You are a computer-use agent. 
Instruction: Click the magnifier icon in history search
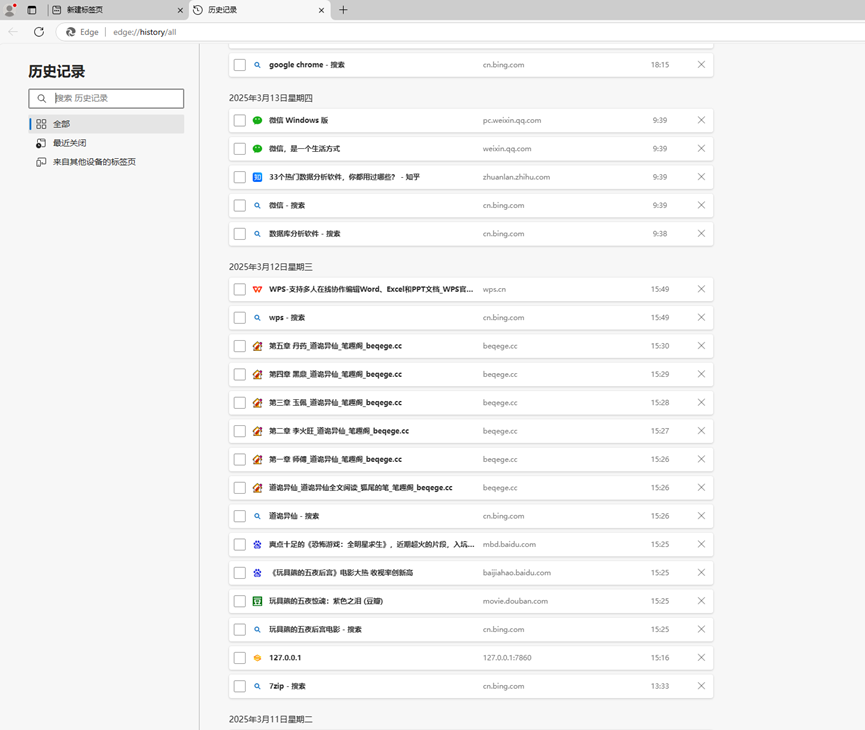click(x=41, y=98)
